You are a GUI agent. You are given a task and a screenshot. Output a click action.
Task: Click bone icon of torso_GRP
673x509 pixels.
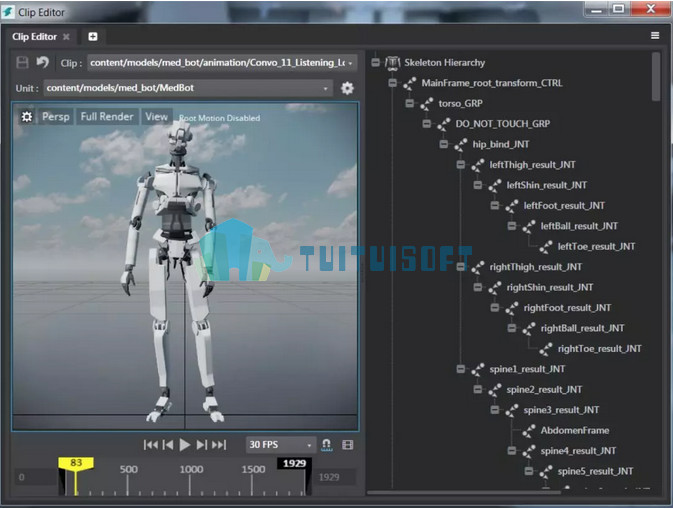pyautogui.click(x=427, y=104)
